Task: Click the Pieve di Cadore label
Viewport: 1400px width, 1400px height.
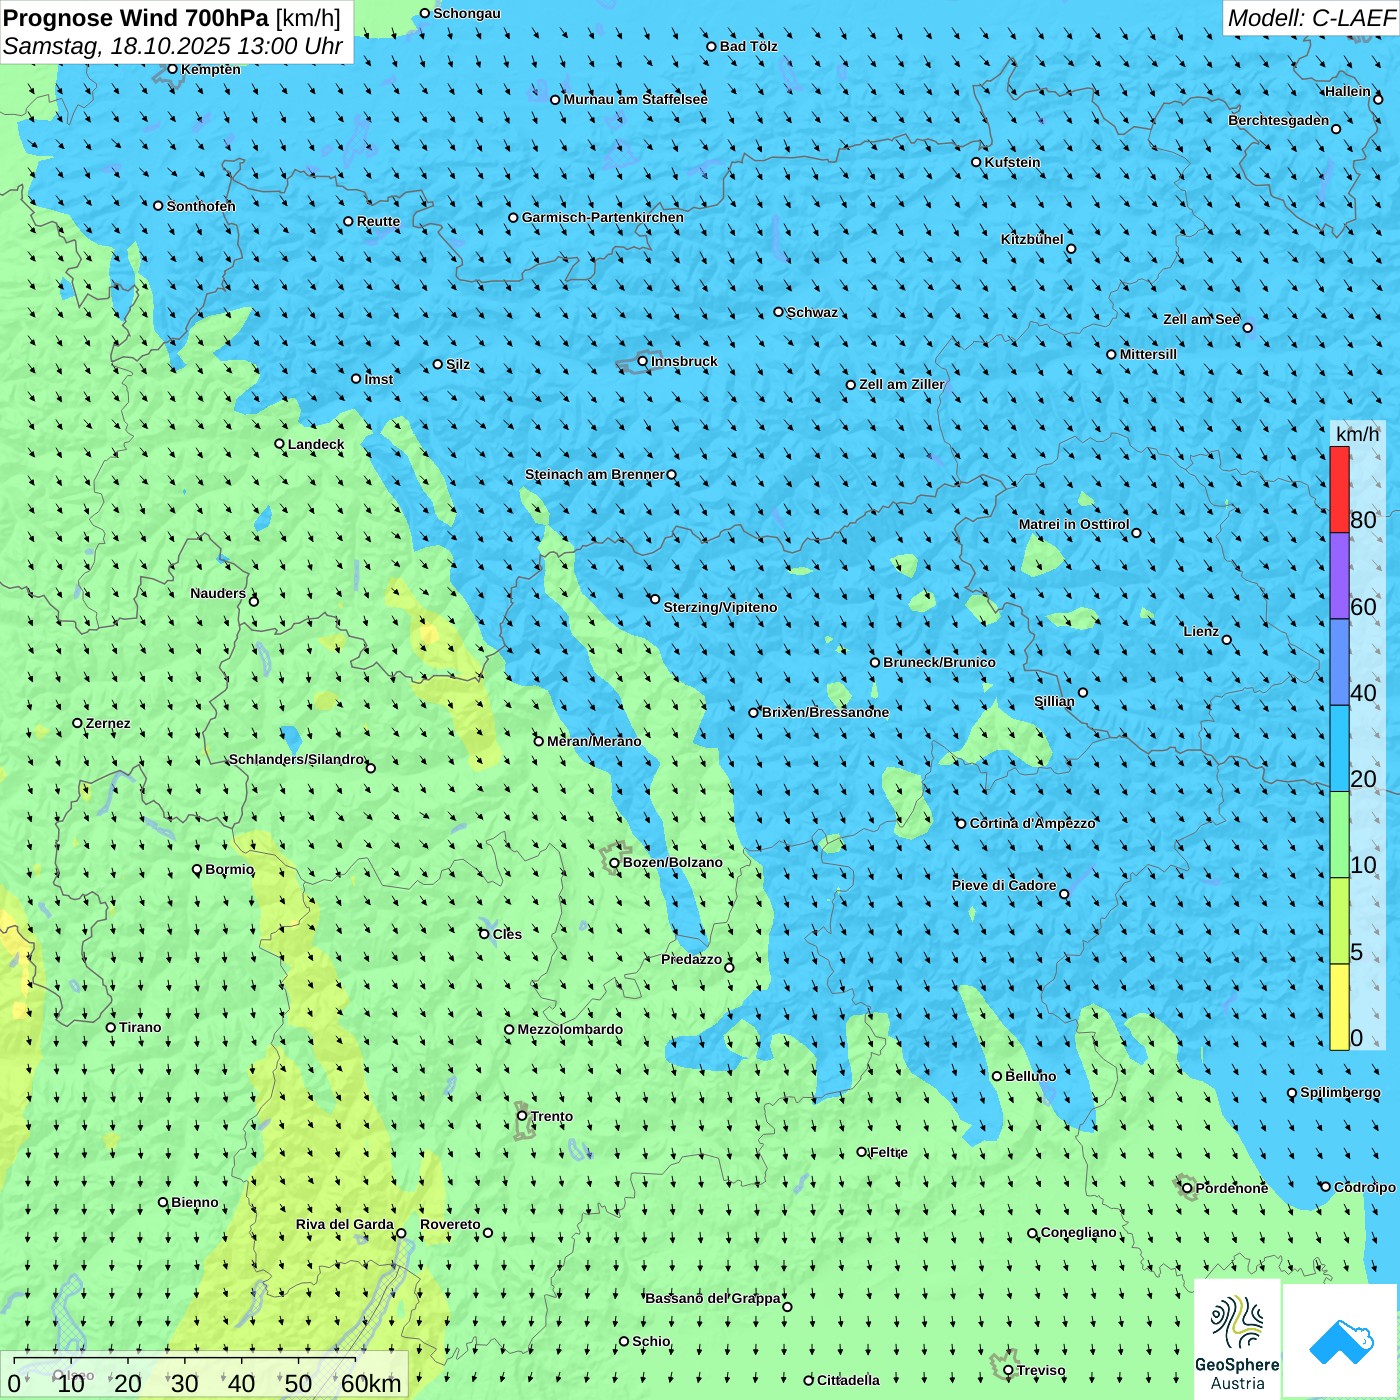Action: (x=1004, y=885)
